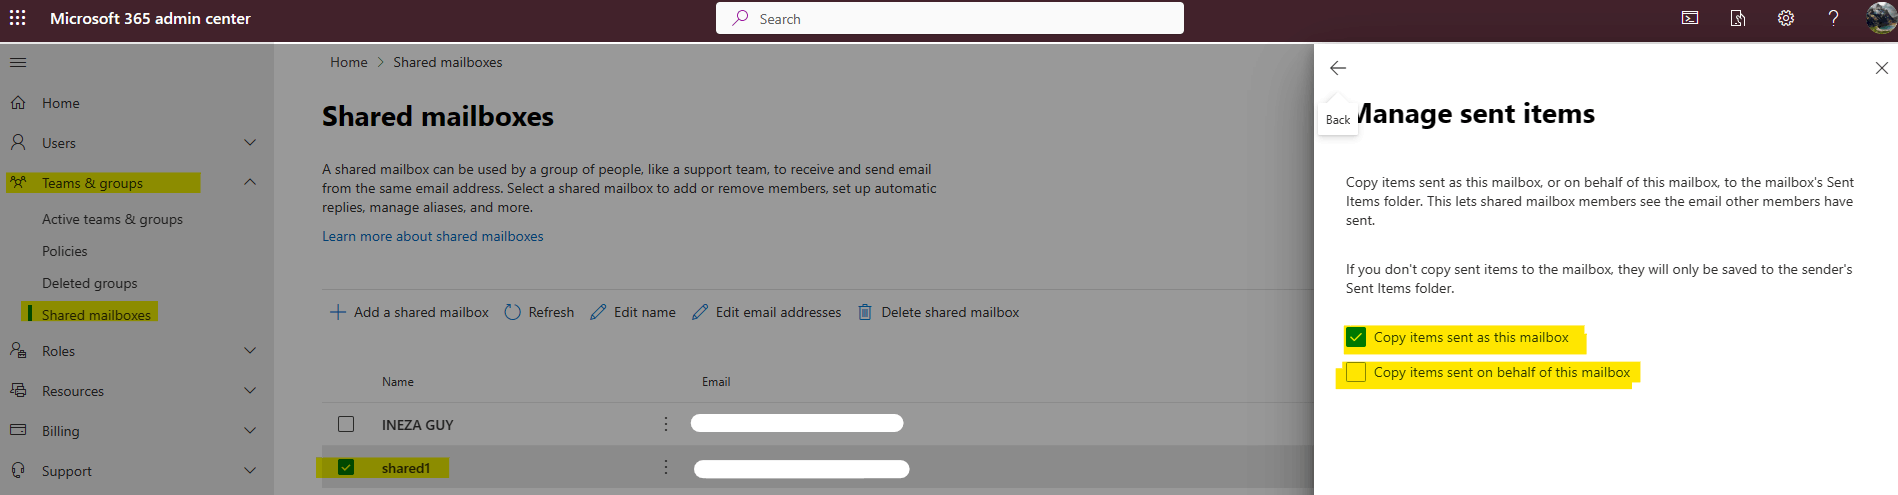Click Microsoft 365 admin center title
The image size is (1898, 495).
point(150,18)
